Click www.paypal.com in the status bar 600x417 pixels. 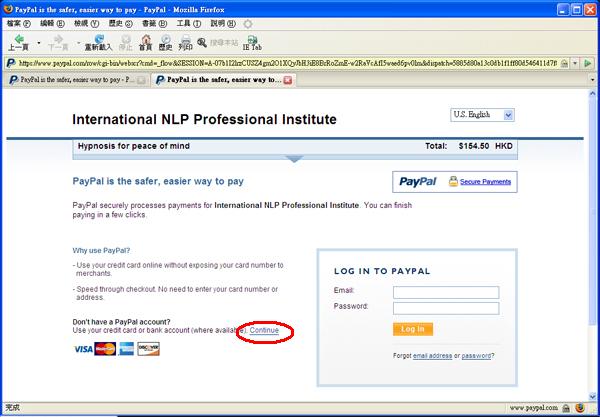click(533, 408)
